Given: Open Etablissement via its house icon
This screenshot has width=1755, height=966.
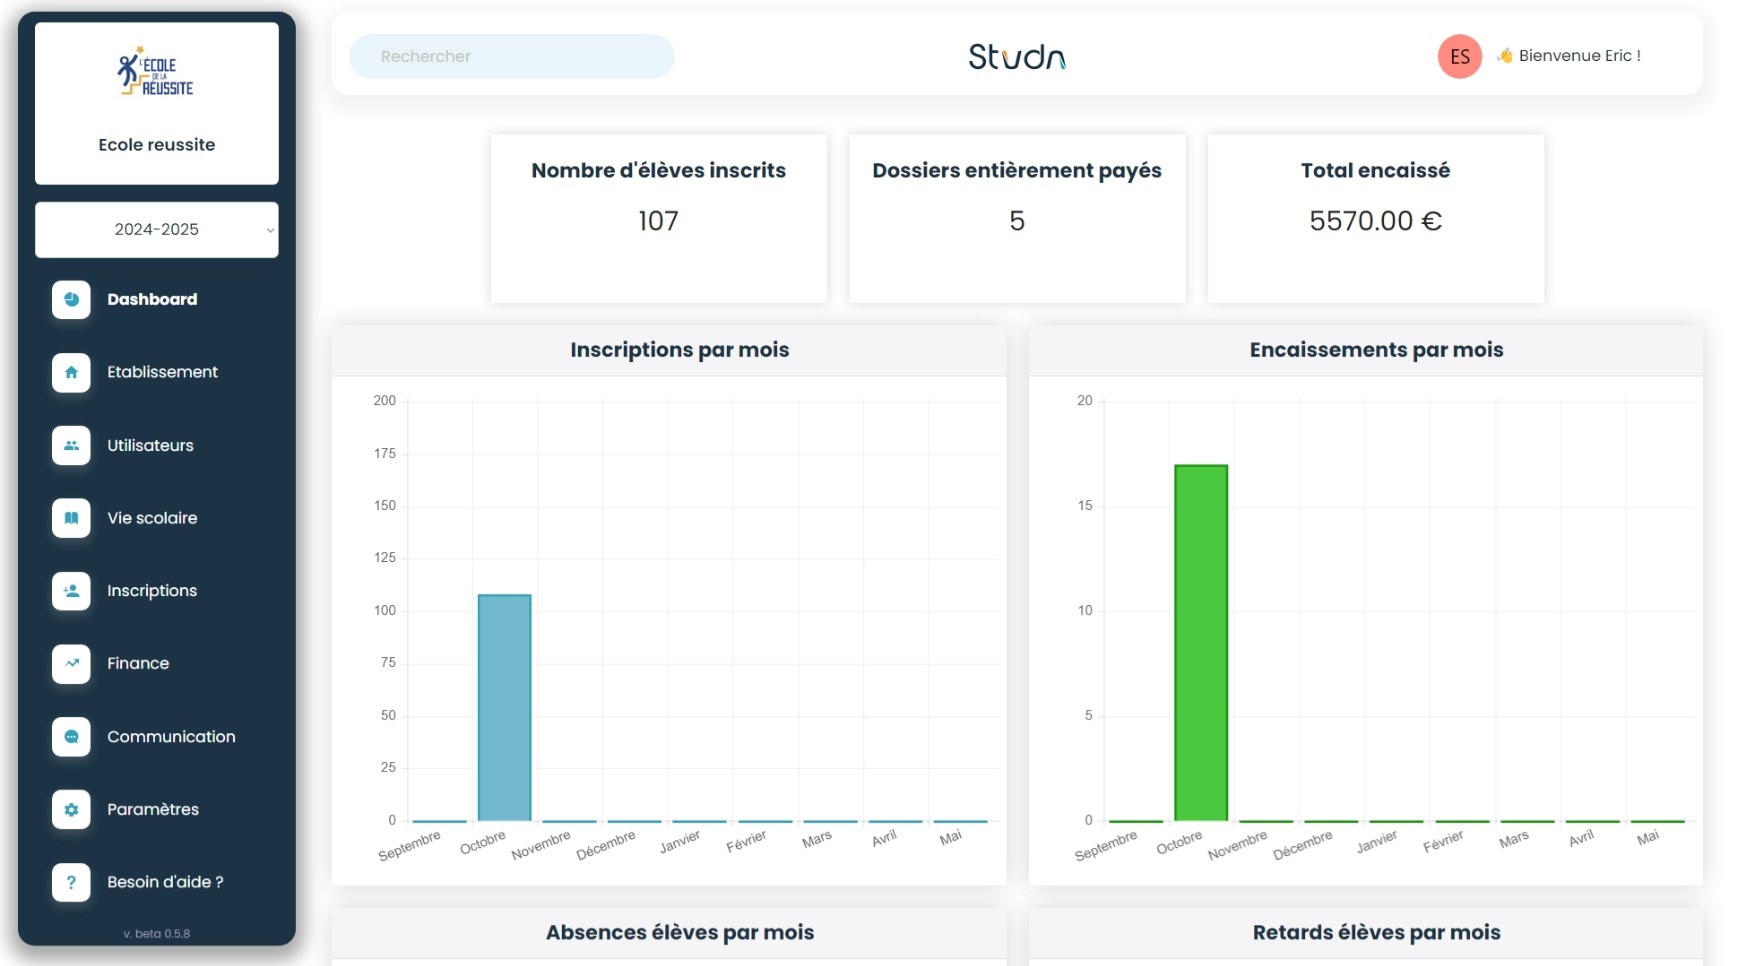Looking at the screenshot, I should (x=71, y=372).
